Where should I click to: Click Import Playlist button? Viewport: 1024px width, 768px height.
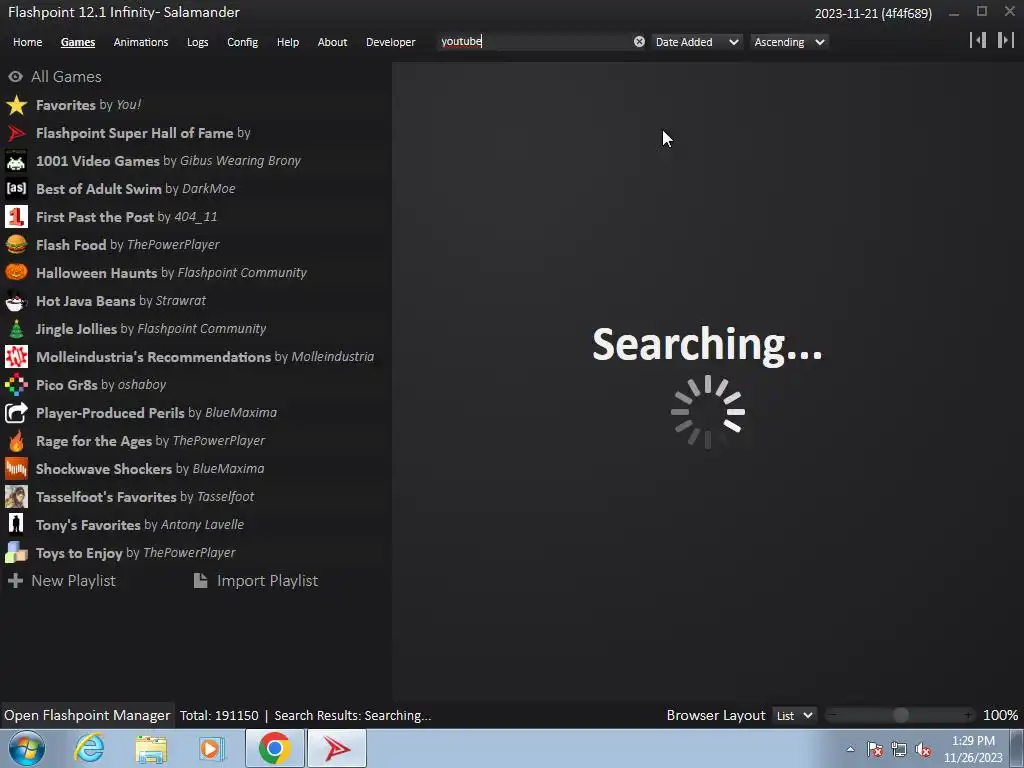[256, 581]
